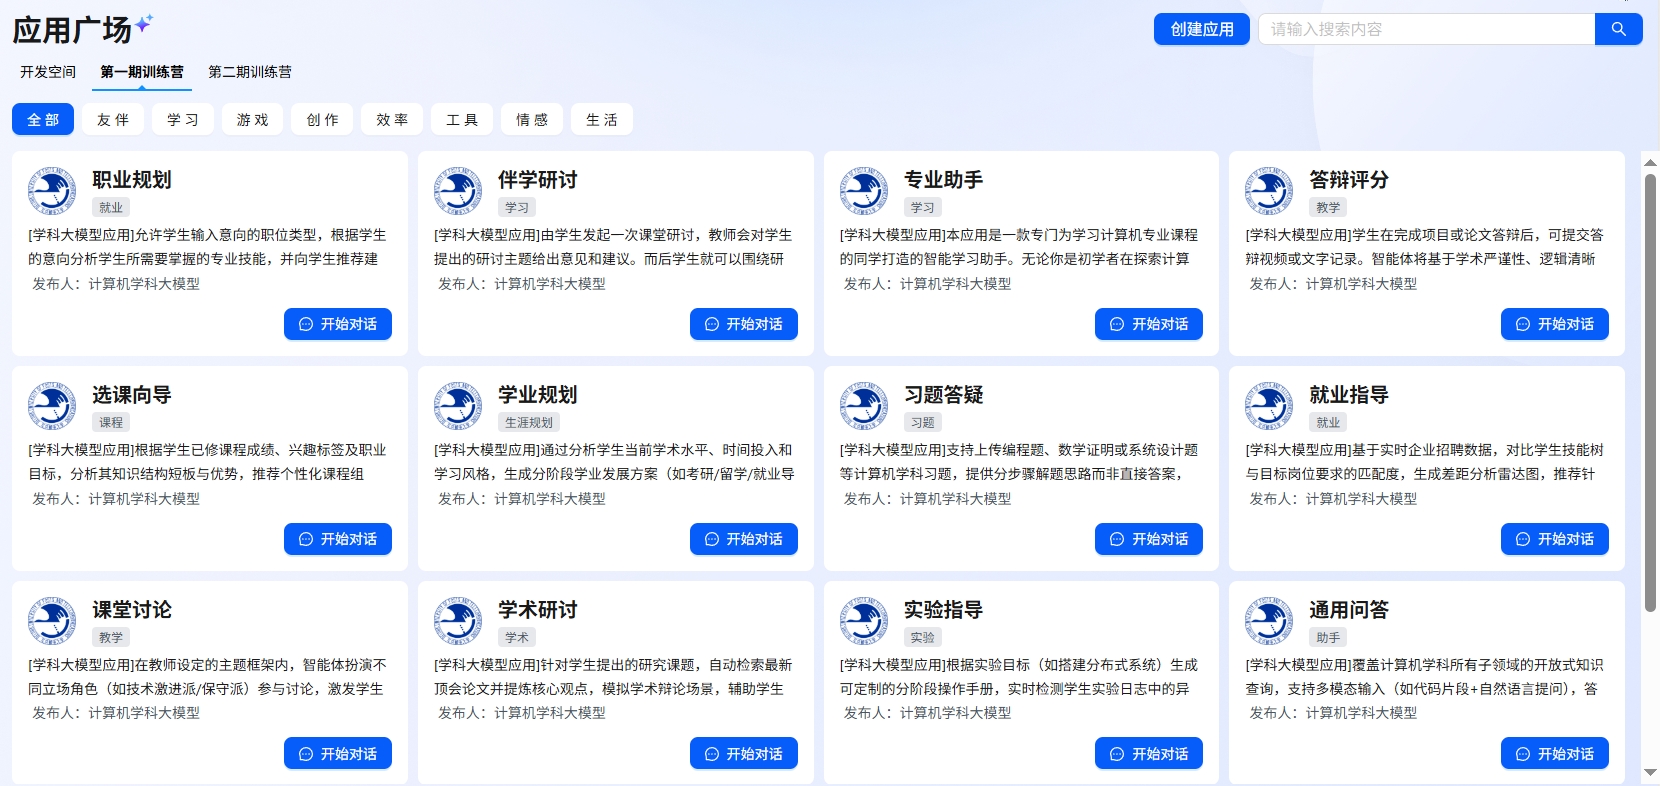This screenshot has width=1660, height=786.
Task: Click the scrollbar down arrow
Action: tap(1650, 772)
